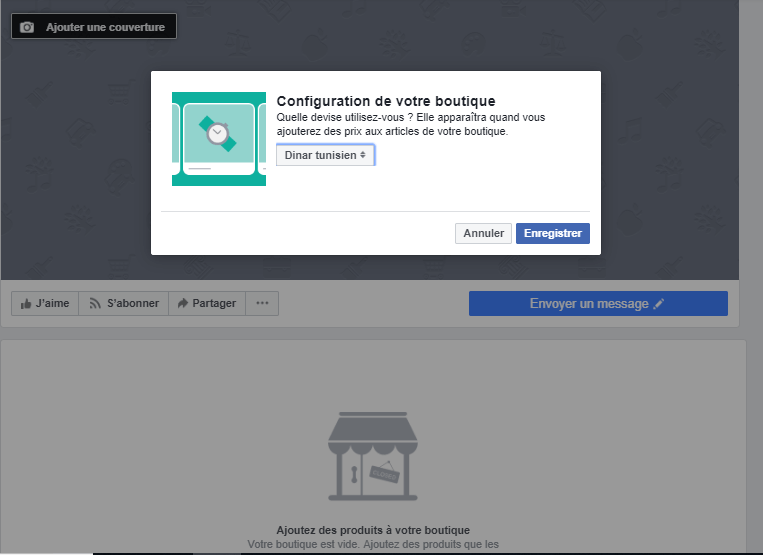The image size is (763, 555).
Task: Click Envoyer un message button
Action: click(x=599, y=304)
